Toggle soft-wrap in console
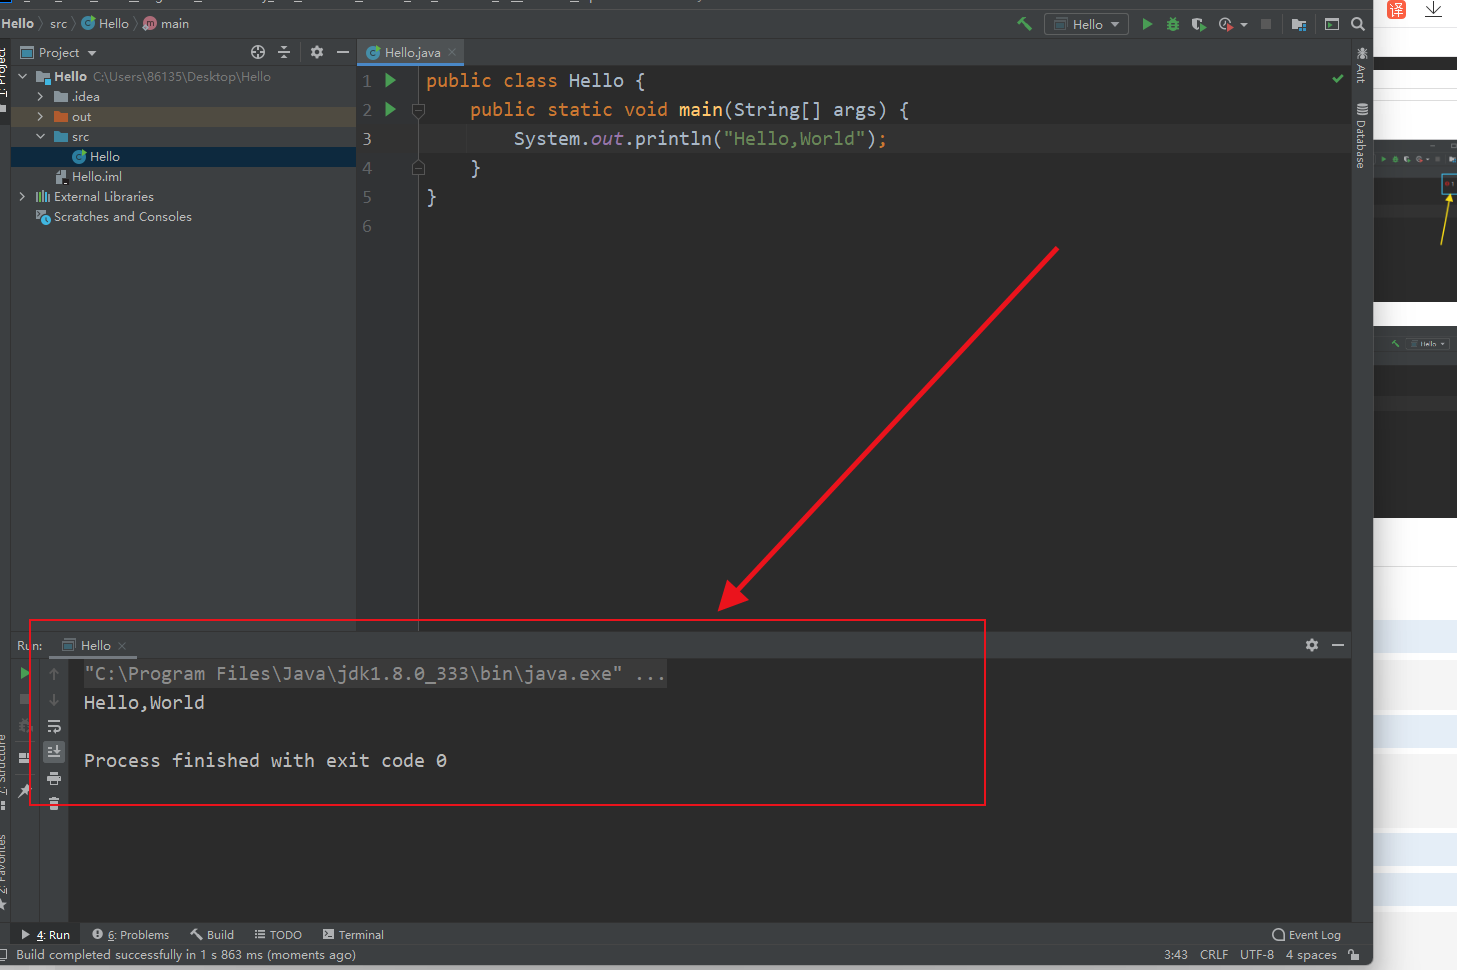The width and height of the screenshot is (1457, 970). (x=54, y=726)
